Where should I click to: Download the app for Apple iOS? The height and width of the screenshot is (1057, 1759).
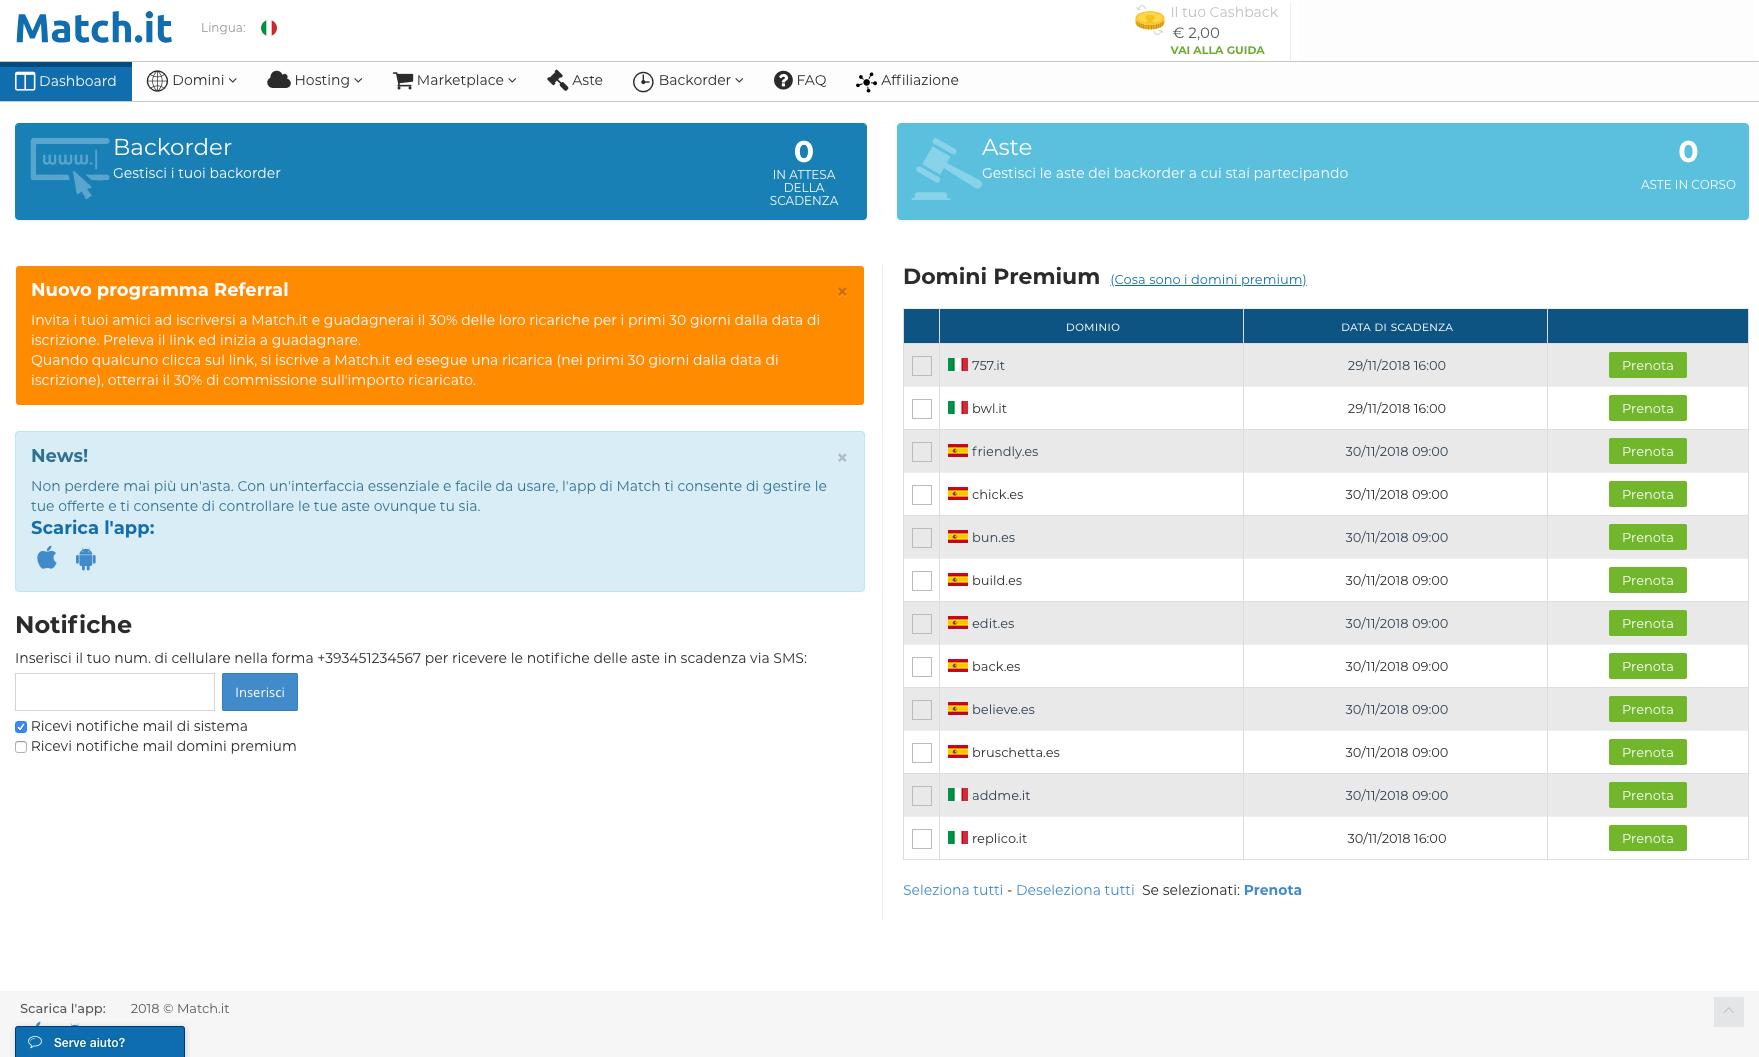47,558
